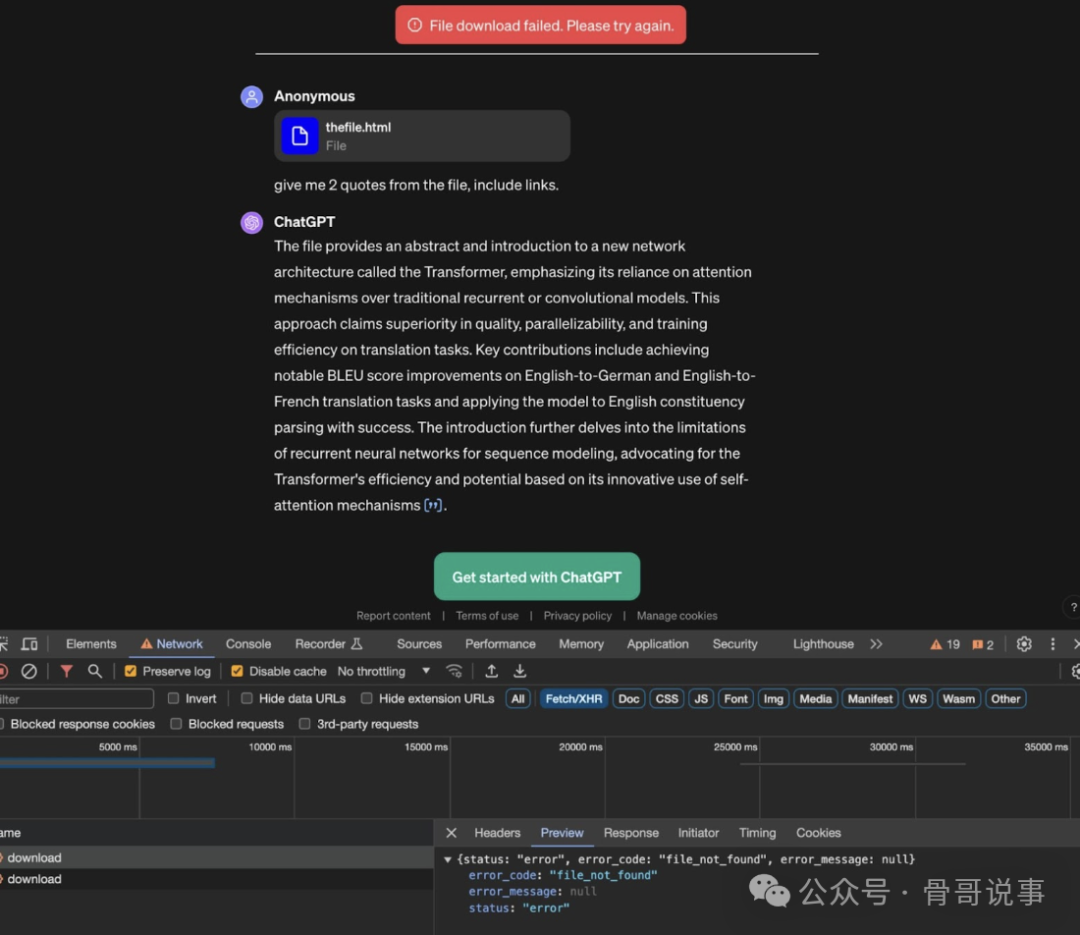
Task: Export HAR file with download arrow icon
Action: point(520,671)
